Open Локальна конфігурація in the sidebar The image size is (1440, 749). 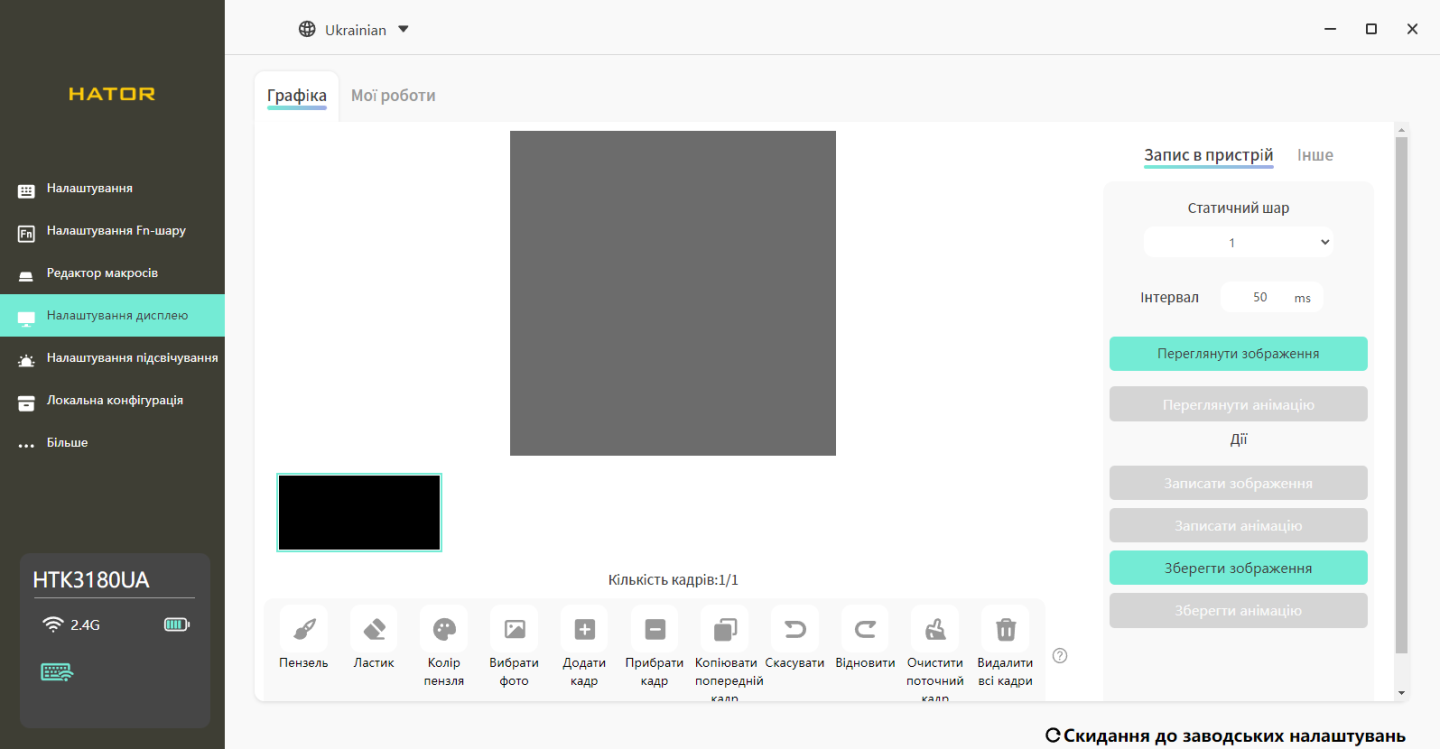[112, 400]
